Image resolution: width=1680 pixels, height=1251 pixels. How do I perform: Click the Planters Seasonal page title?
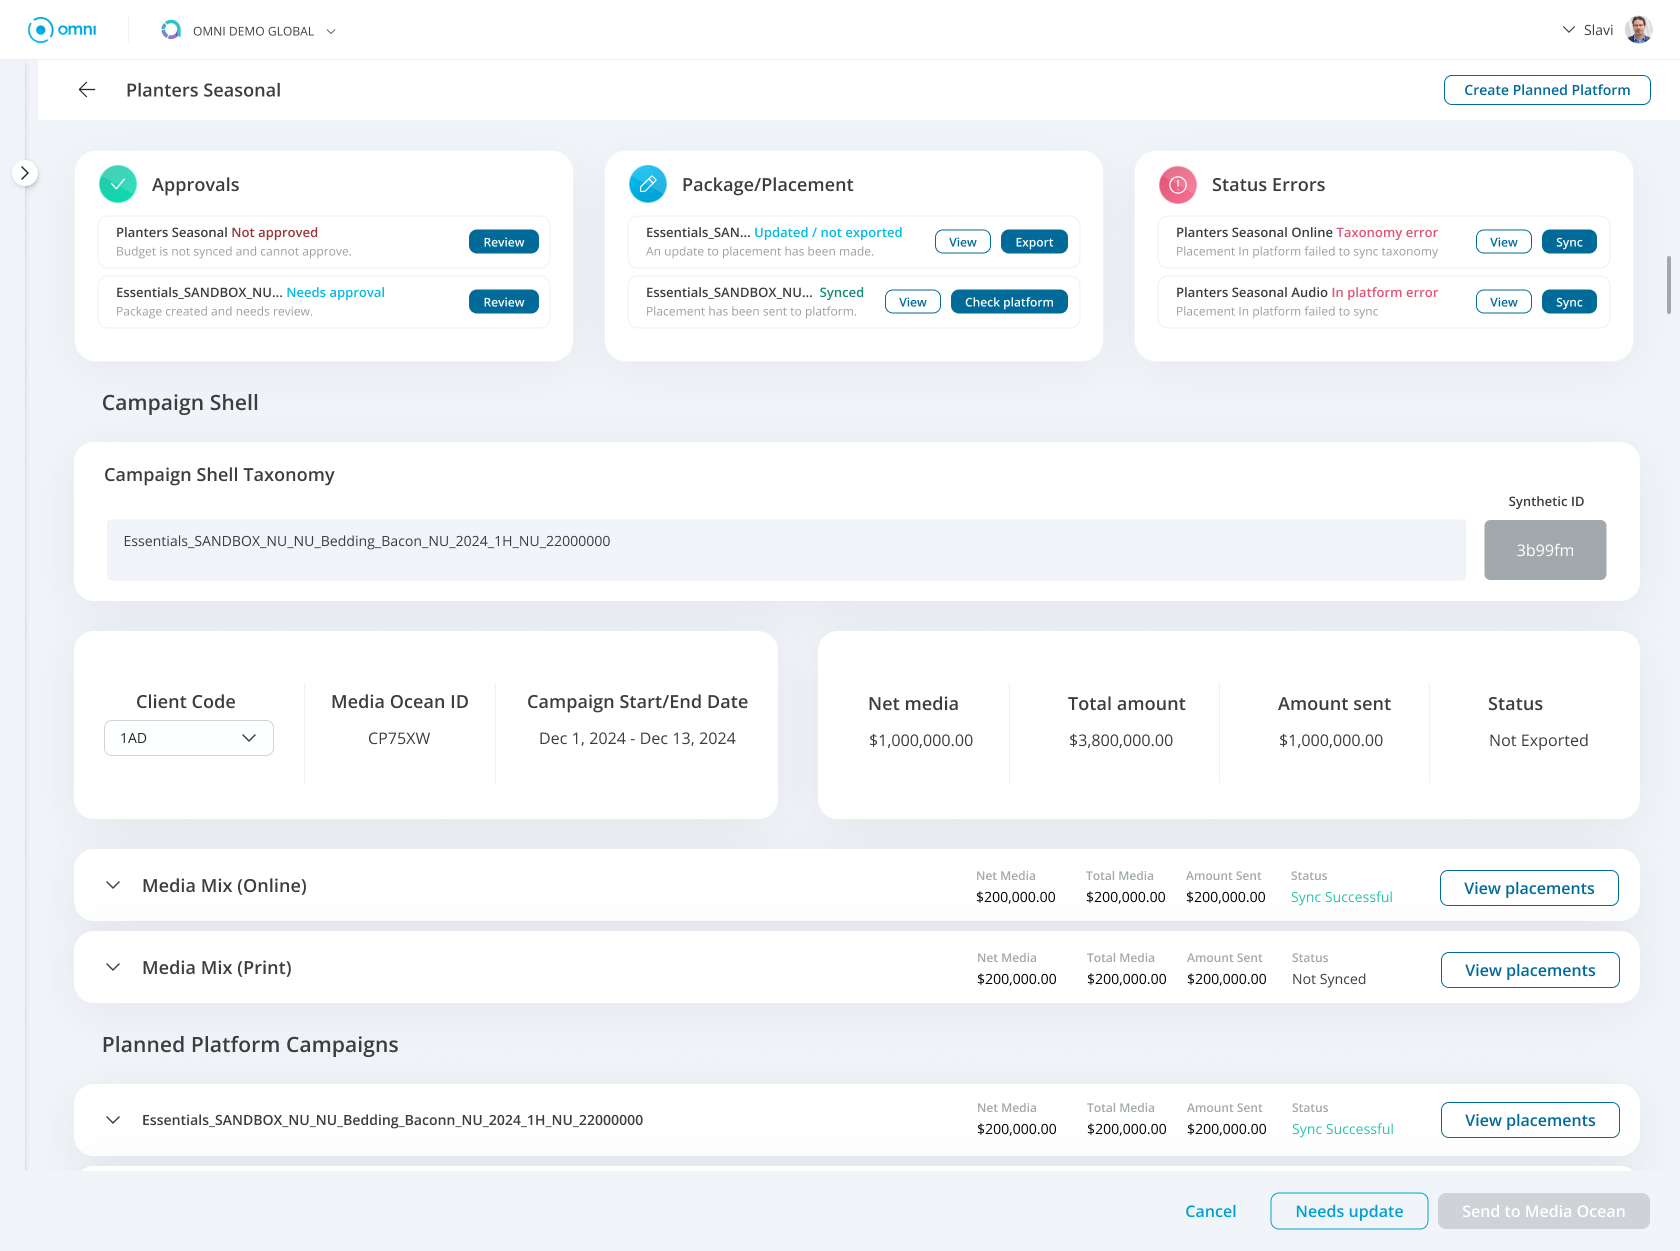pyautogui.click(x=203, y=90)
